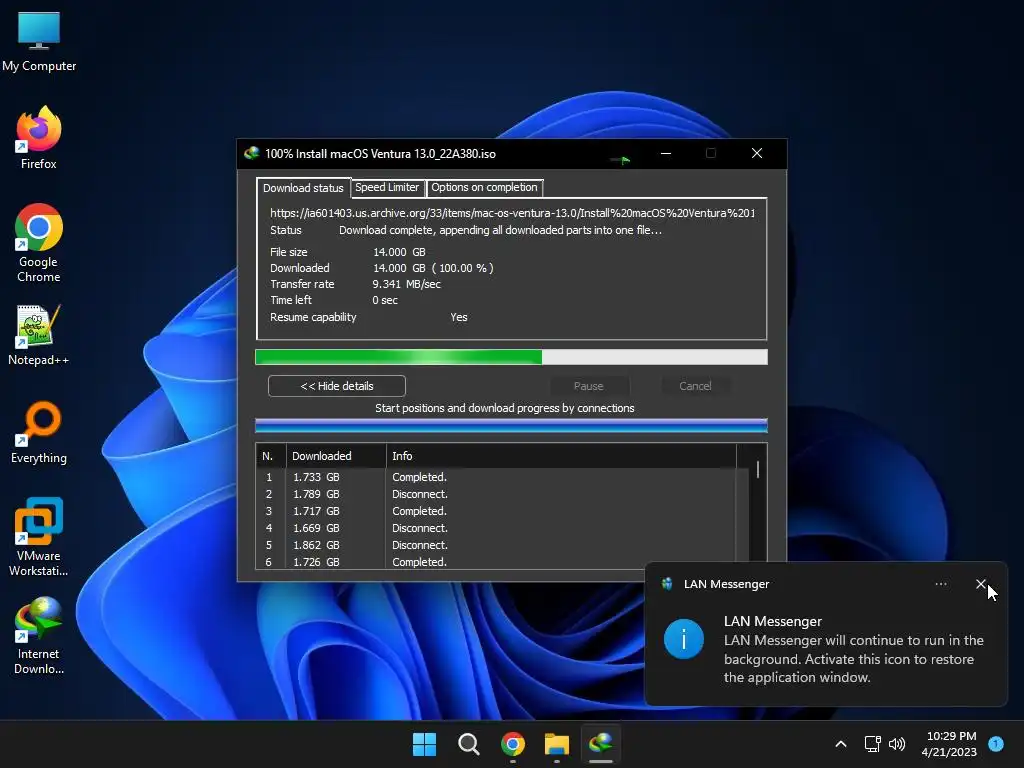This screenshot has width=1024, height=768.
Task: Open LAN Messenger notification options menu
Action: click(941, 584)
